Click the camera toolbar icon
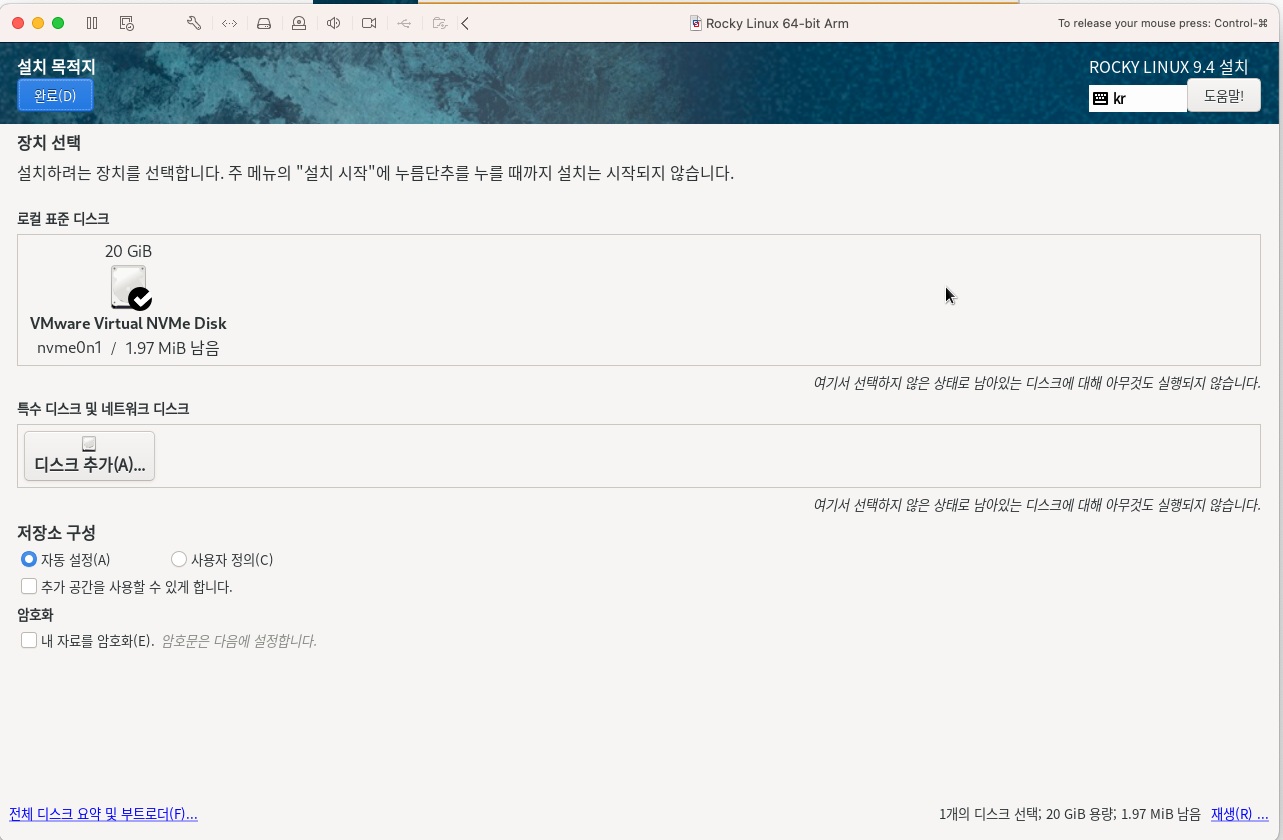Screen dimensions: 1283x840 tap(369, 23)
